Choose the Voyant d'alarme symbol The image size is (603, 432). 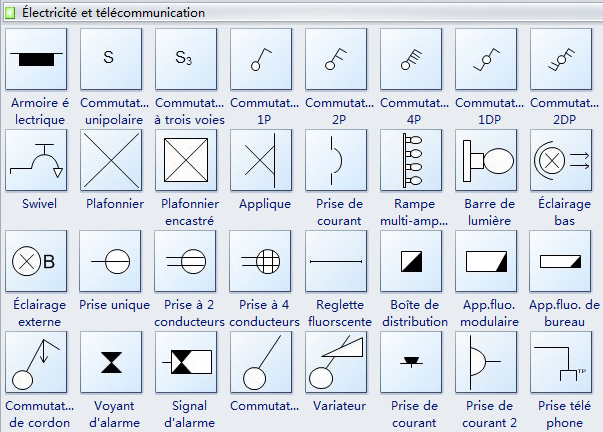pyautogui.click(x=110, y=362)
